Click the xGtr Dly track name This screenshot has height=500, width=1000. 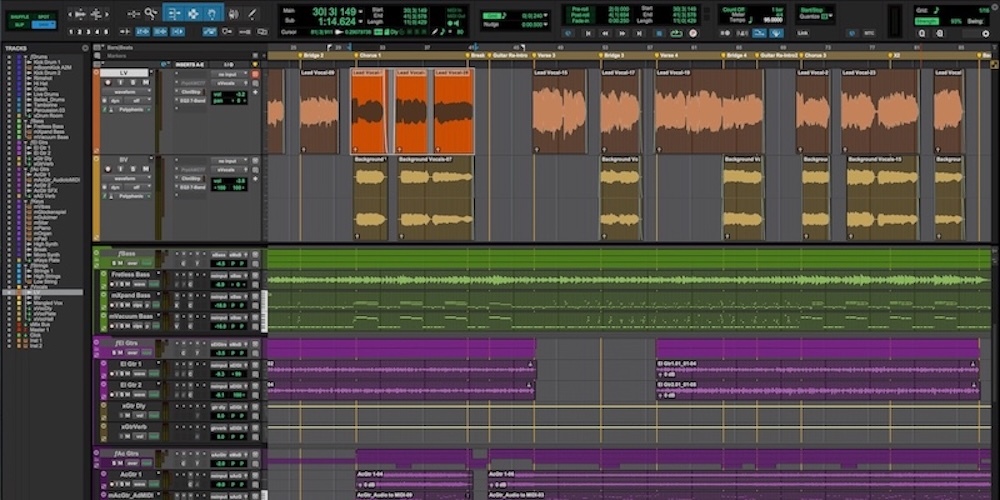pyautogui.click(x=133, y=406)
